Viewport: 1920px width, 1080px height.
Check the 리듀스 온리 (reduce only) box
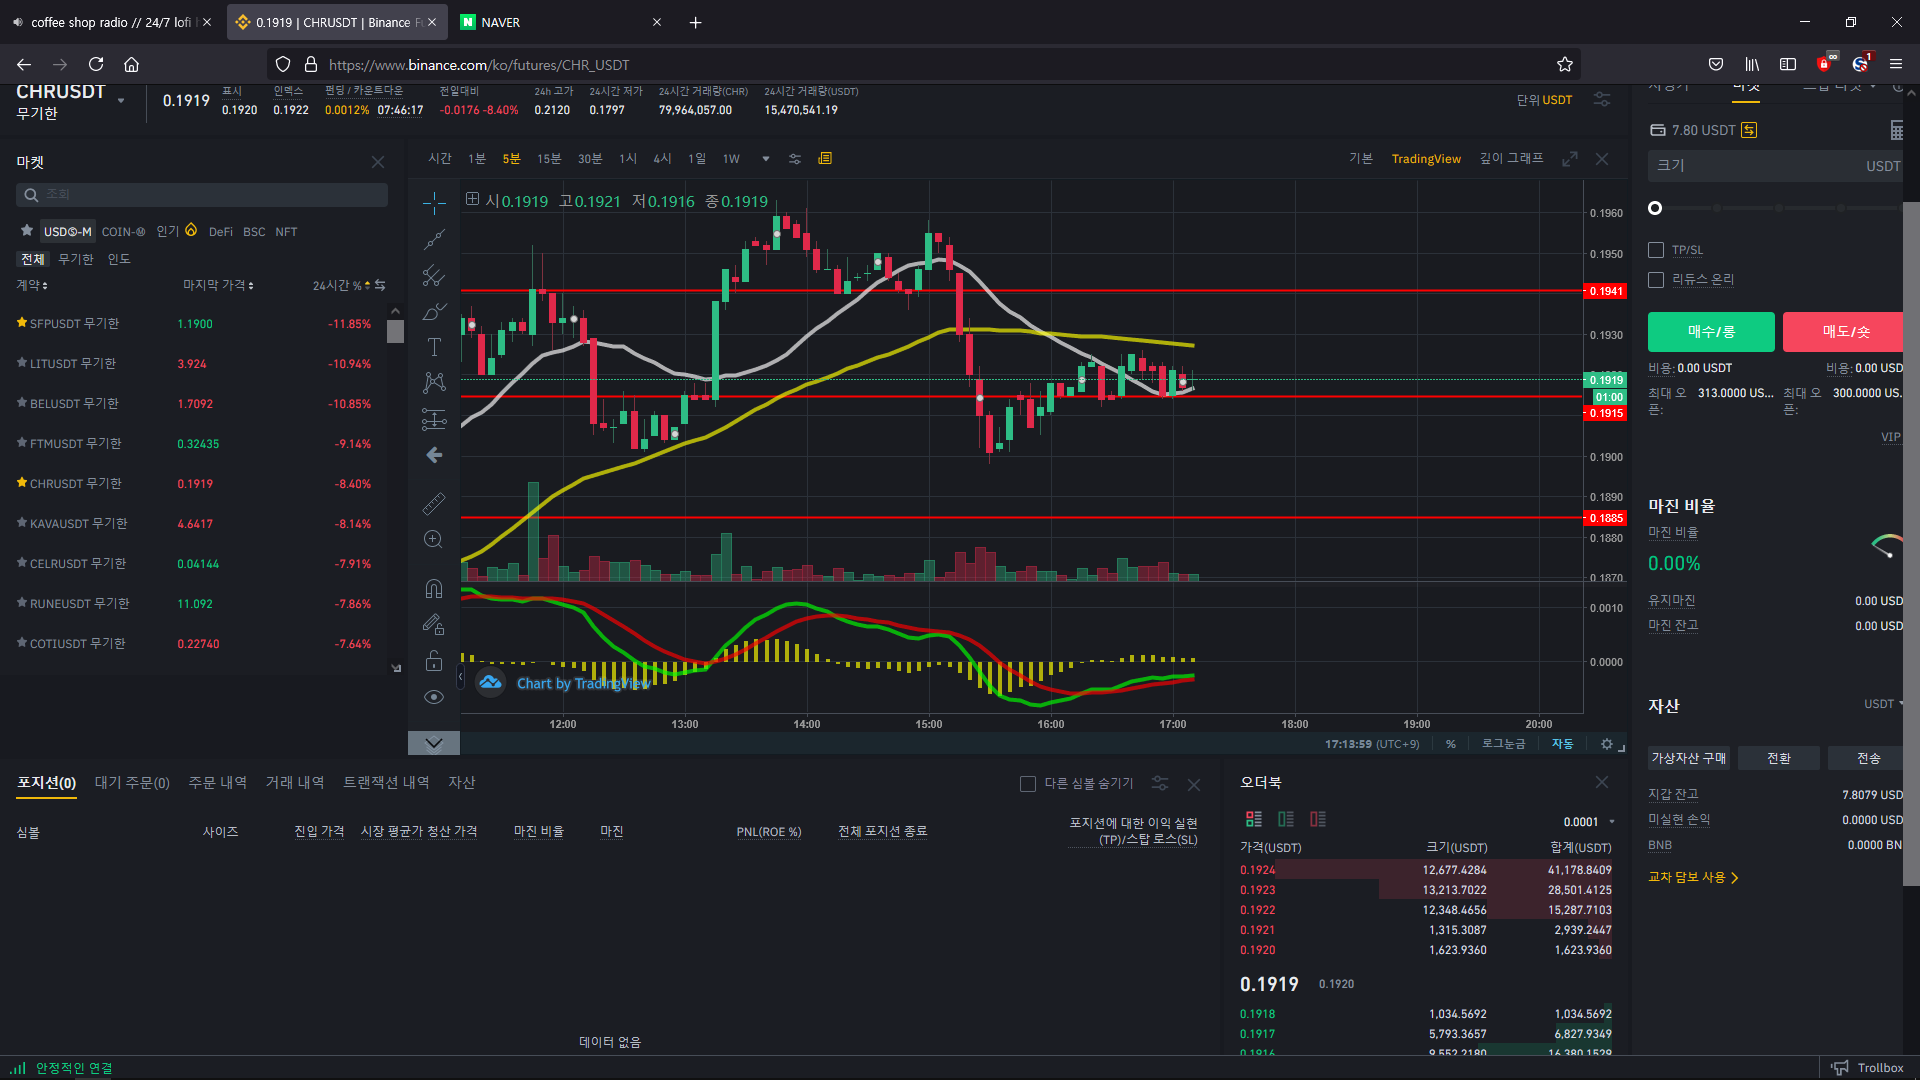coord(1656,280)
